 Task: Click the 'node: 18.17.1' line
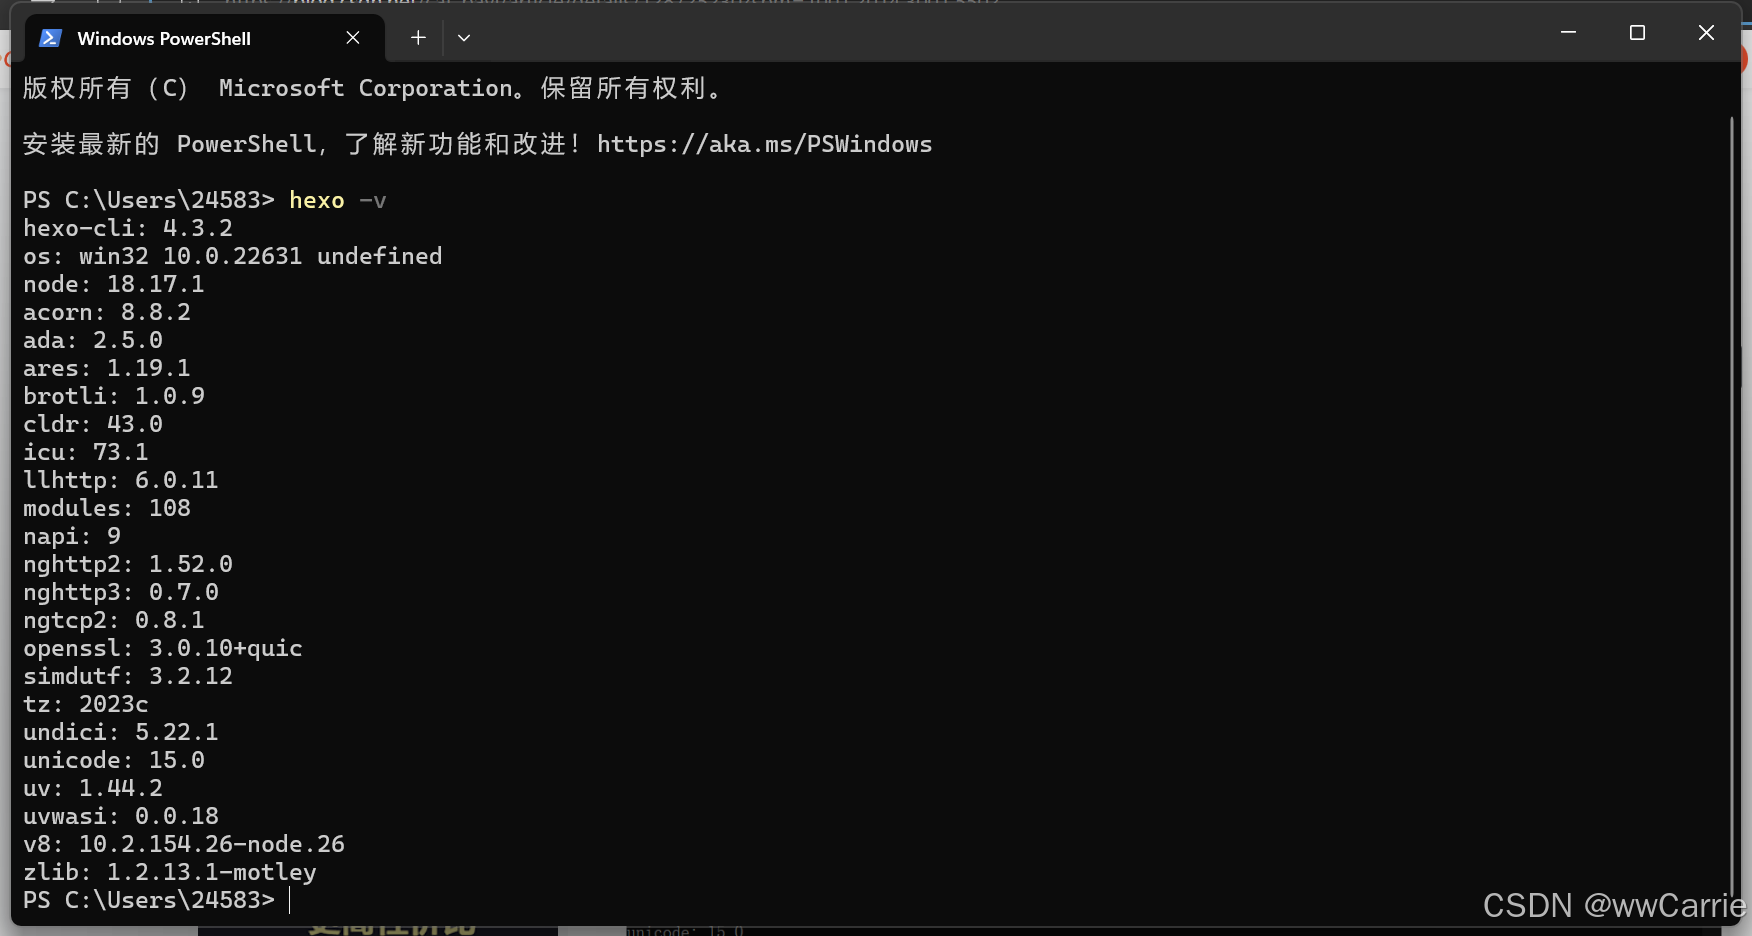tap(114, 285)
